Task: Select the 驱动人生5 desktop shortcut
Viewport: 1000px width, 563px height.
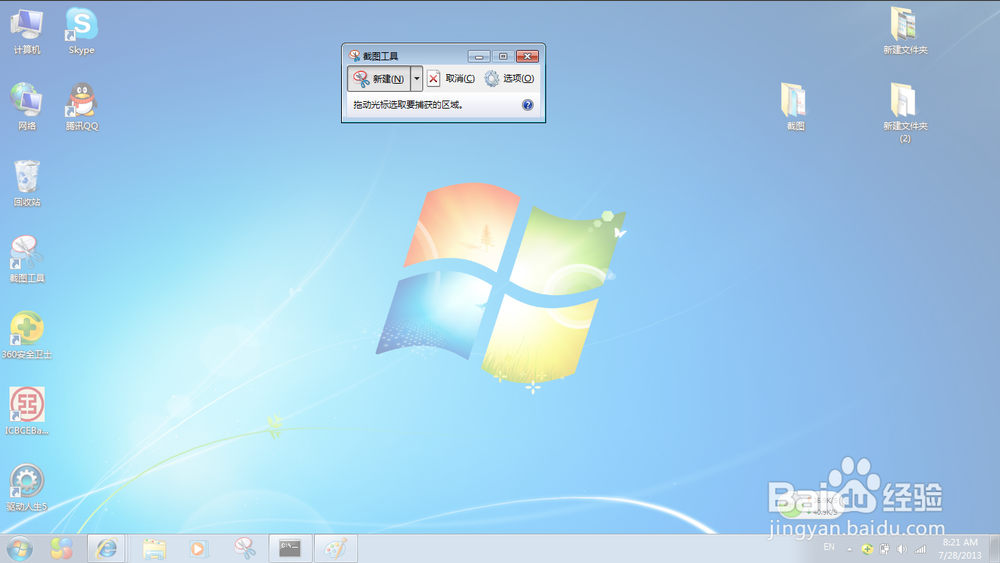Action: 27,488
